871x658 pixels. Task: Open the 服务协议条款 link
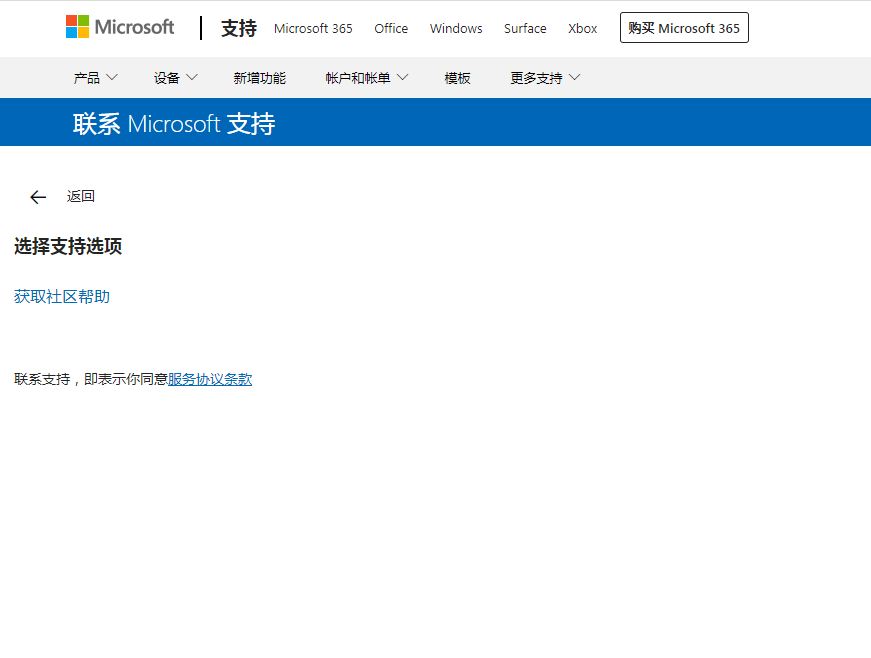[210, 379]
